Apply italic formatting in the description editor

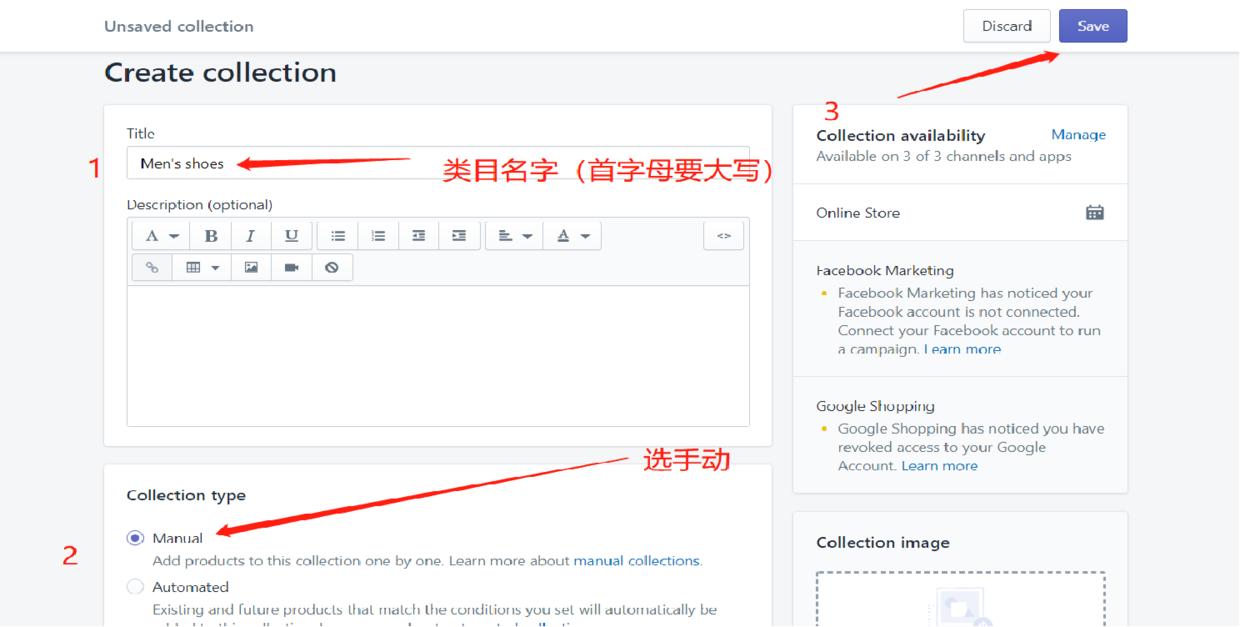tap(249, 236)
